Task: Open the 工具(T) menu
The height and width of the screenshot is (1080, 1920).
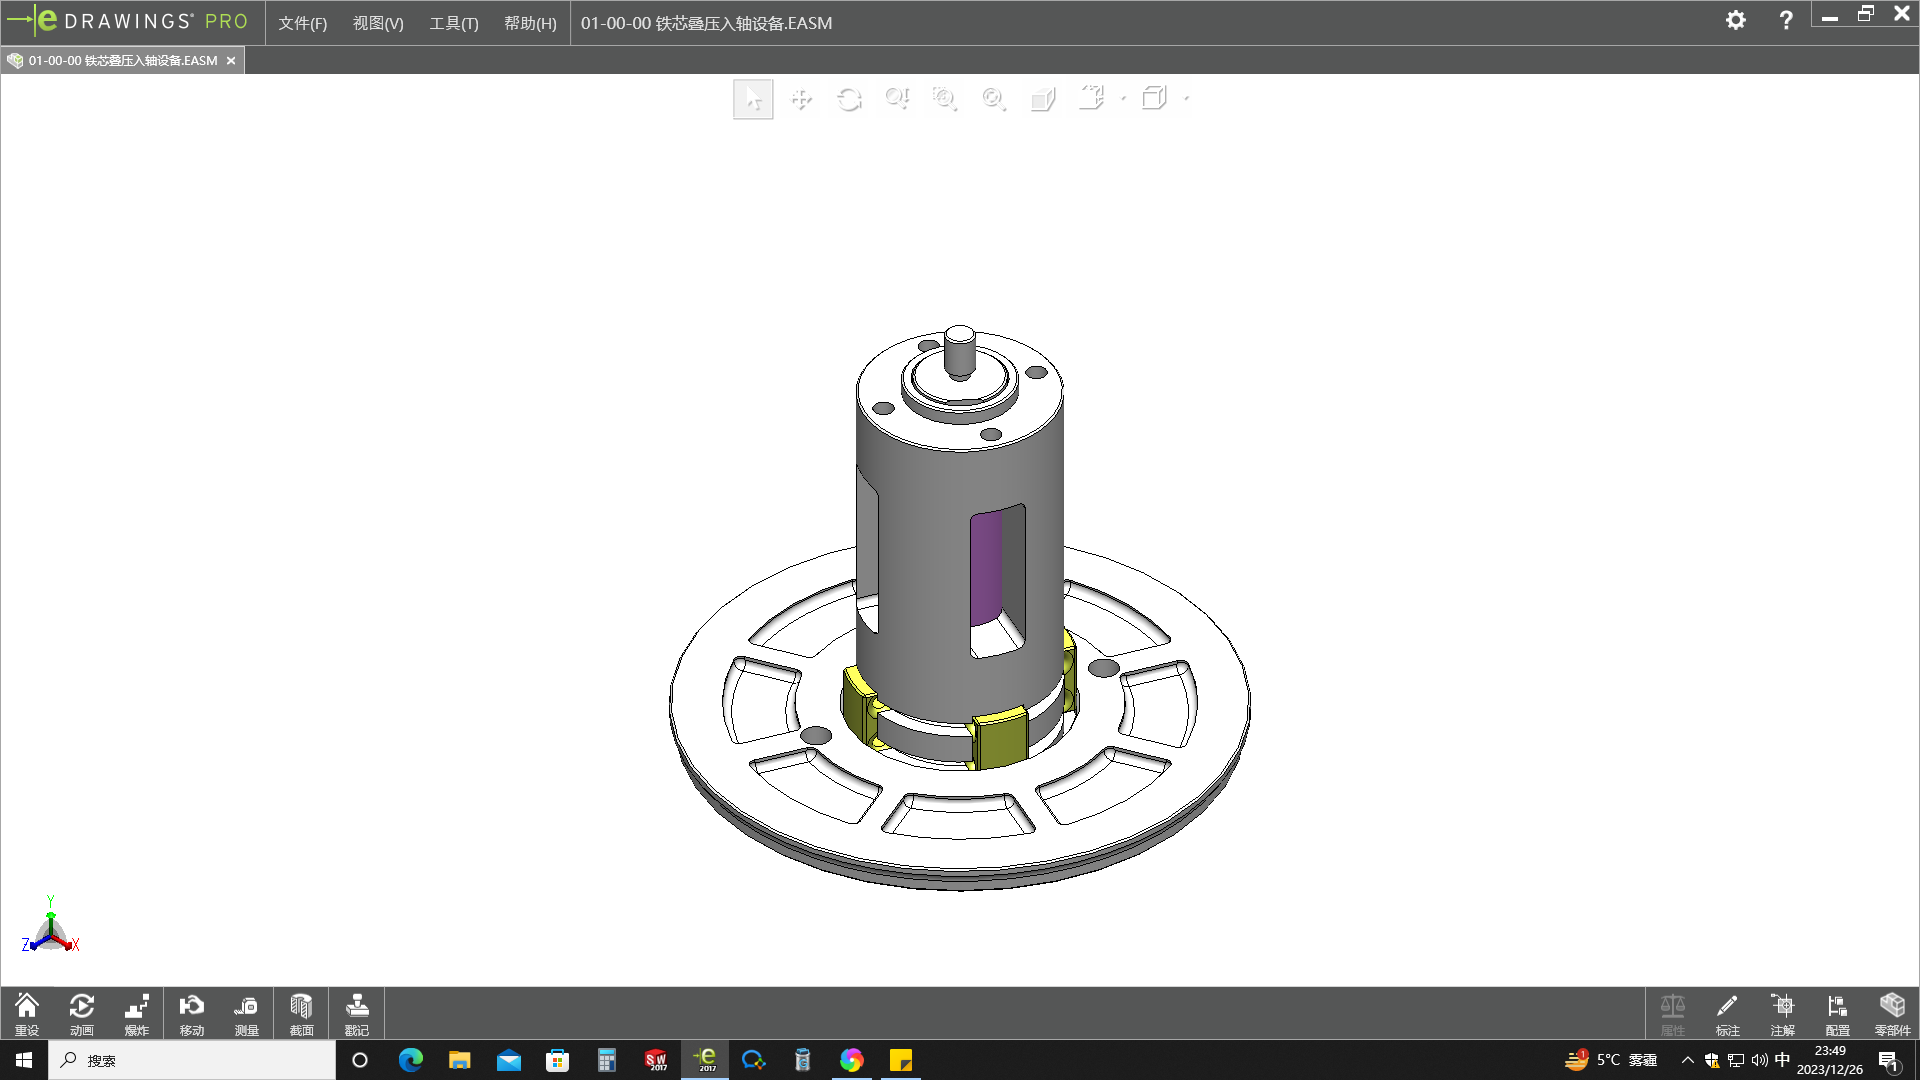Action: coord(454,23)
